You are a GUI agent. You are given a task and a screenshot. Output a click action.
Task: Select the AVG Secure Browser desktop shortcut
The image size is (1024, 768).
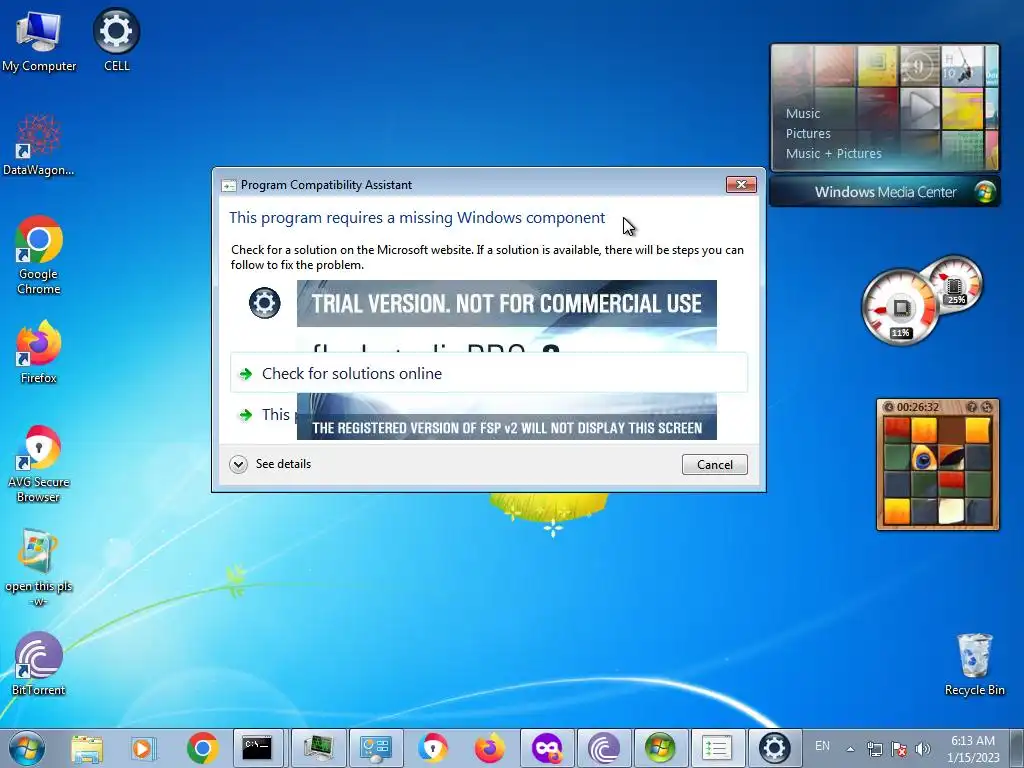pyautogui.click(x=39, y=464)
